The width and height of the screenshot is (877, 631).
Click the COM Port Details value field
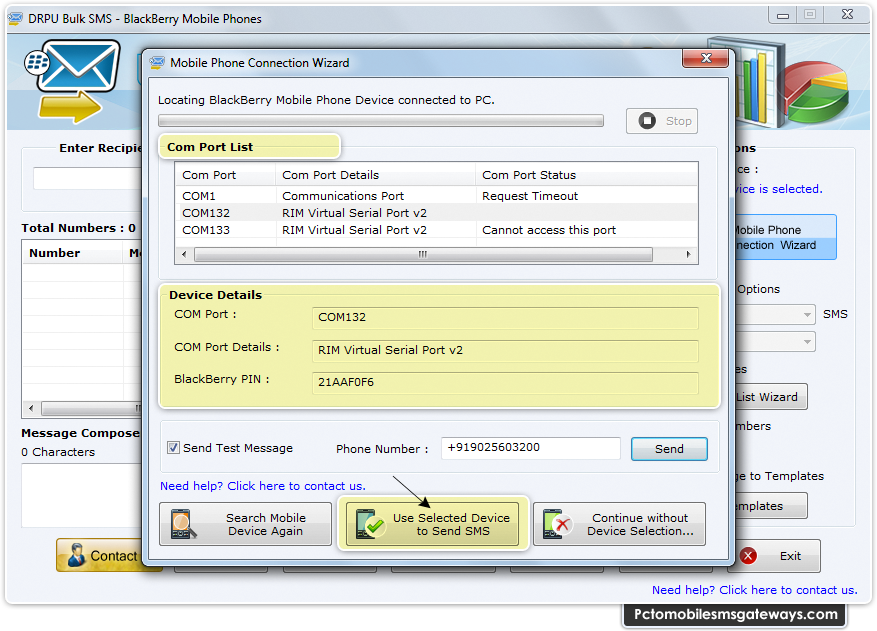(505, 350)
